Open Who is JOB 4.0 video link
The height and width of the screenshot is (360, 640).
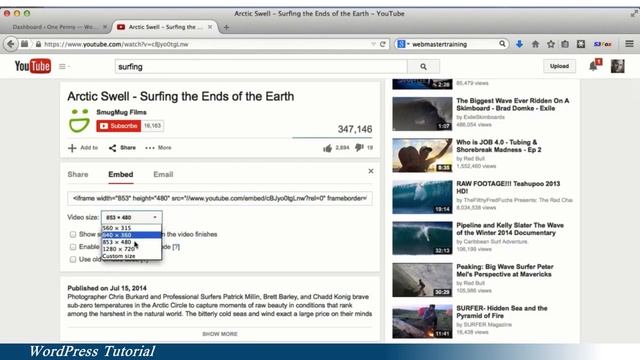499,146
